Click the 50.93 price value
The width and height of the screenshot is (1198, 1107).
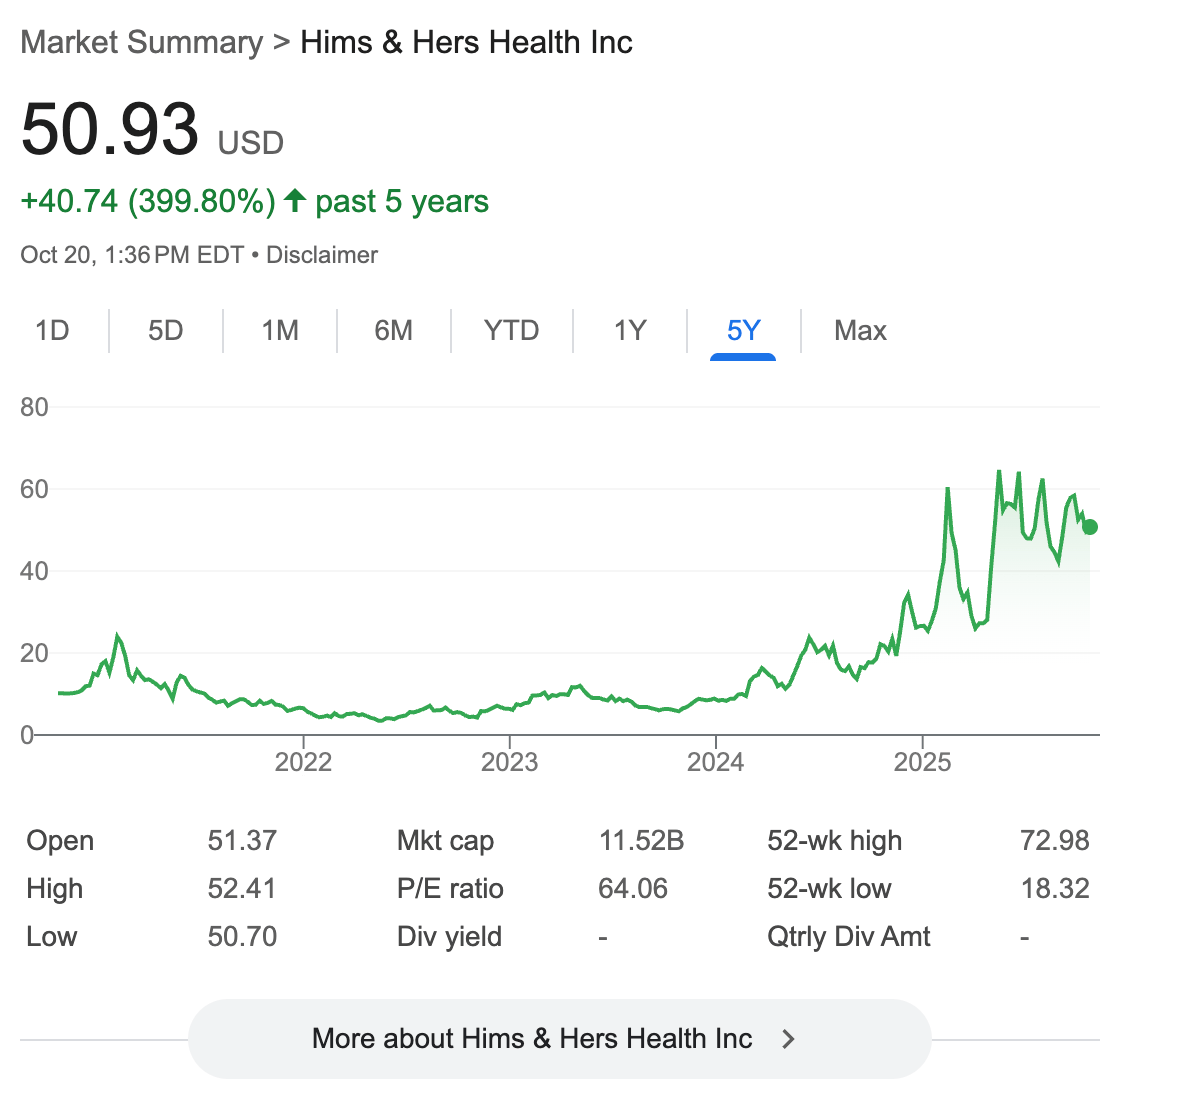click(x=110, y=129)
